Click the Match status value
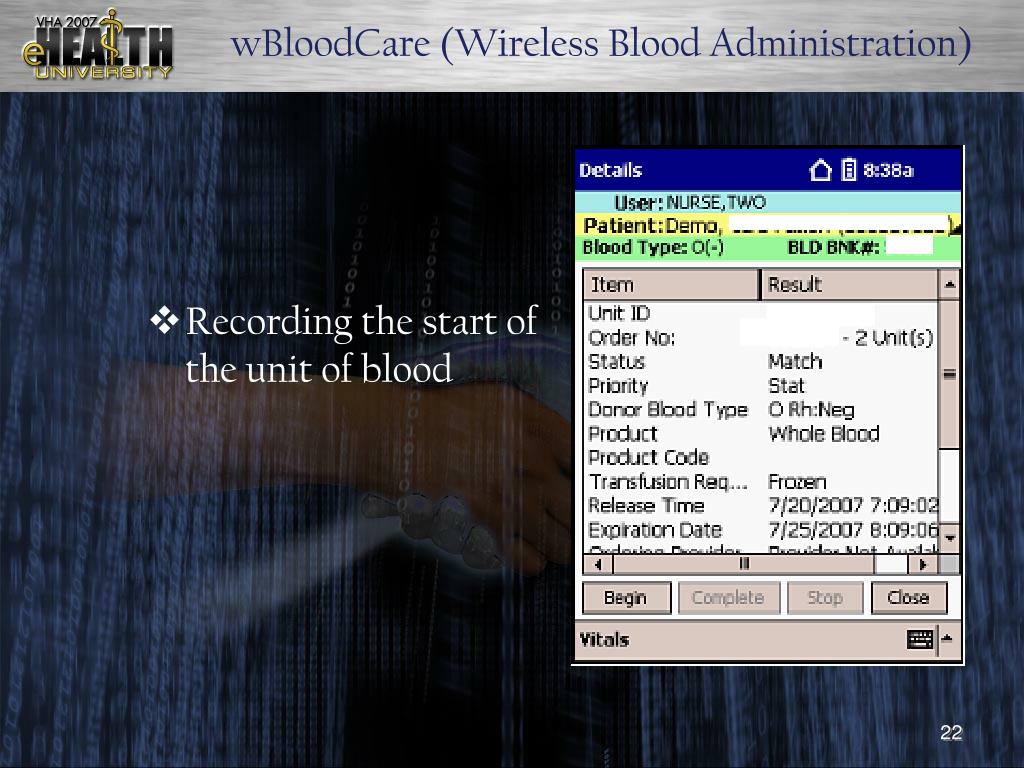Screen dimensions: 1024x768 coord(795,362)
